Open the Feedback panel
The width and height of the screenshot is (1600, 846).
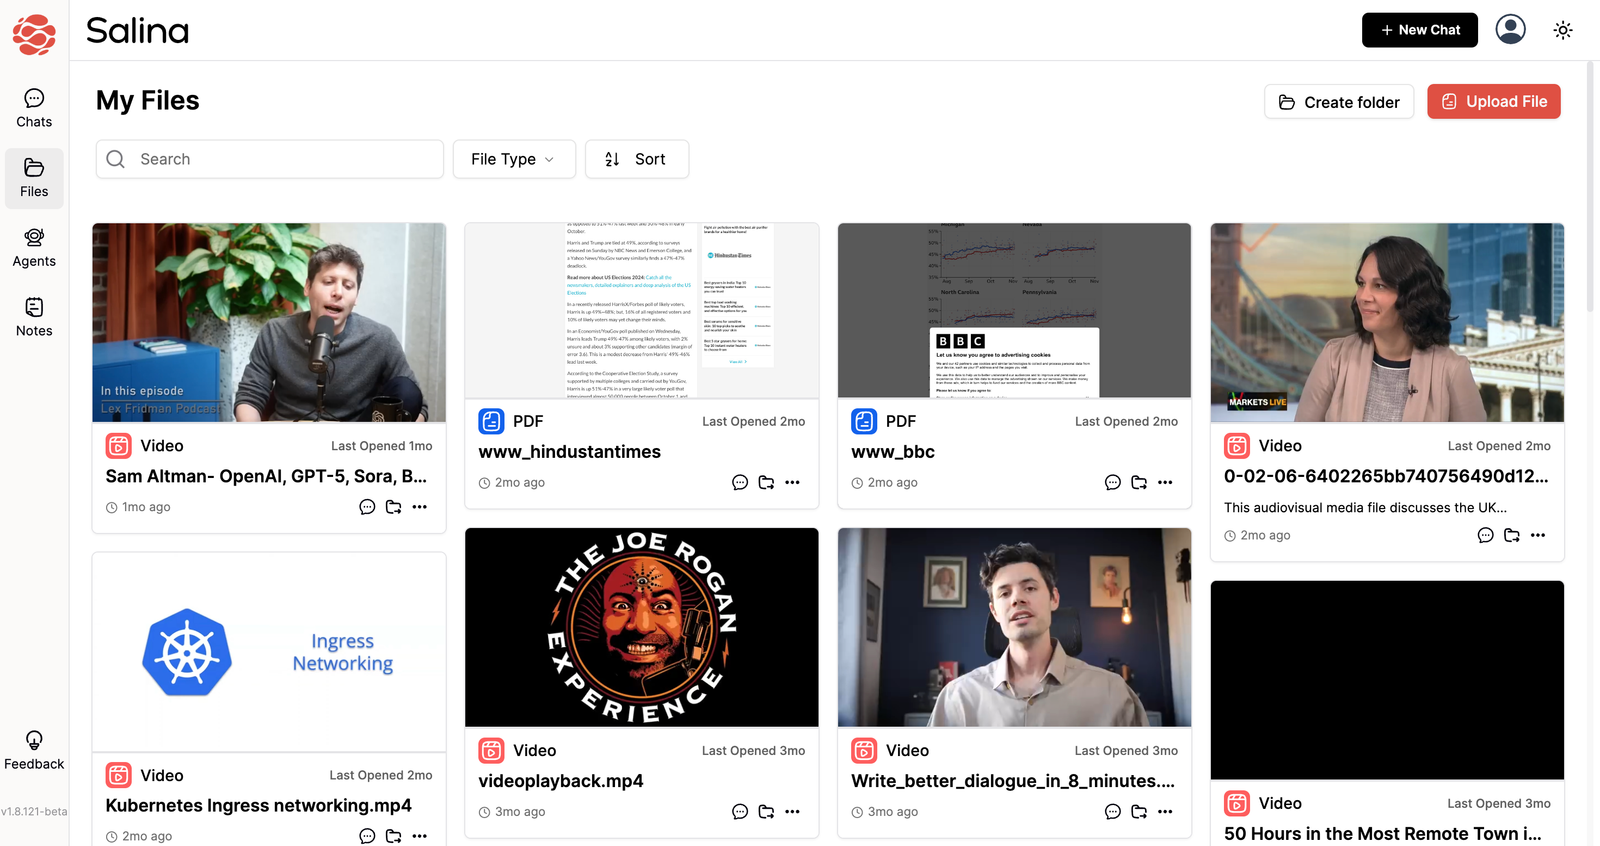(x=34, y=751)
